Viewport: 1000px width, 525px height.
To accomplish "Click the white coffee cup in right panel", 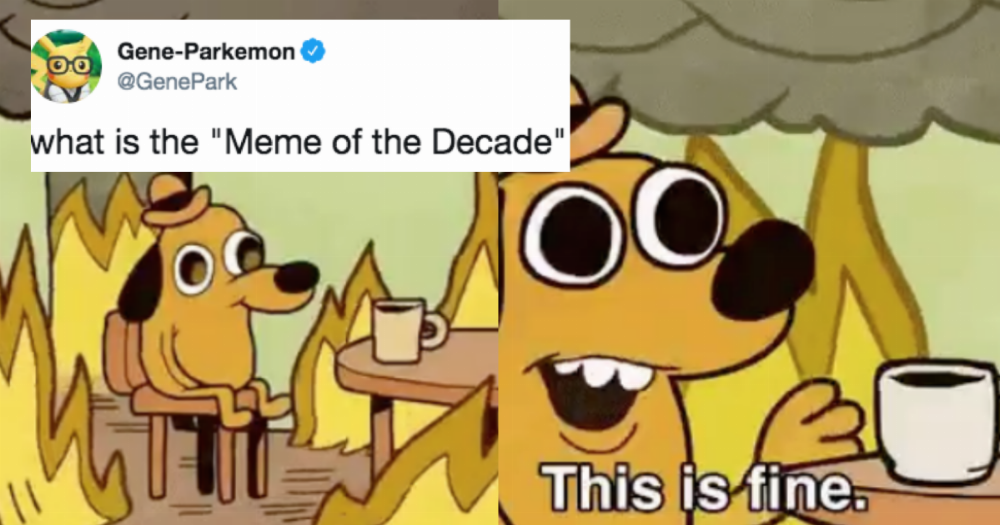I will pos(935,420).
